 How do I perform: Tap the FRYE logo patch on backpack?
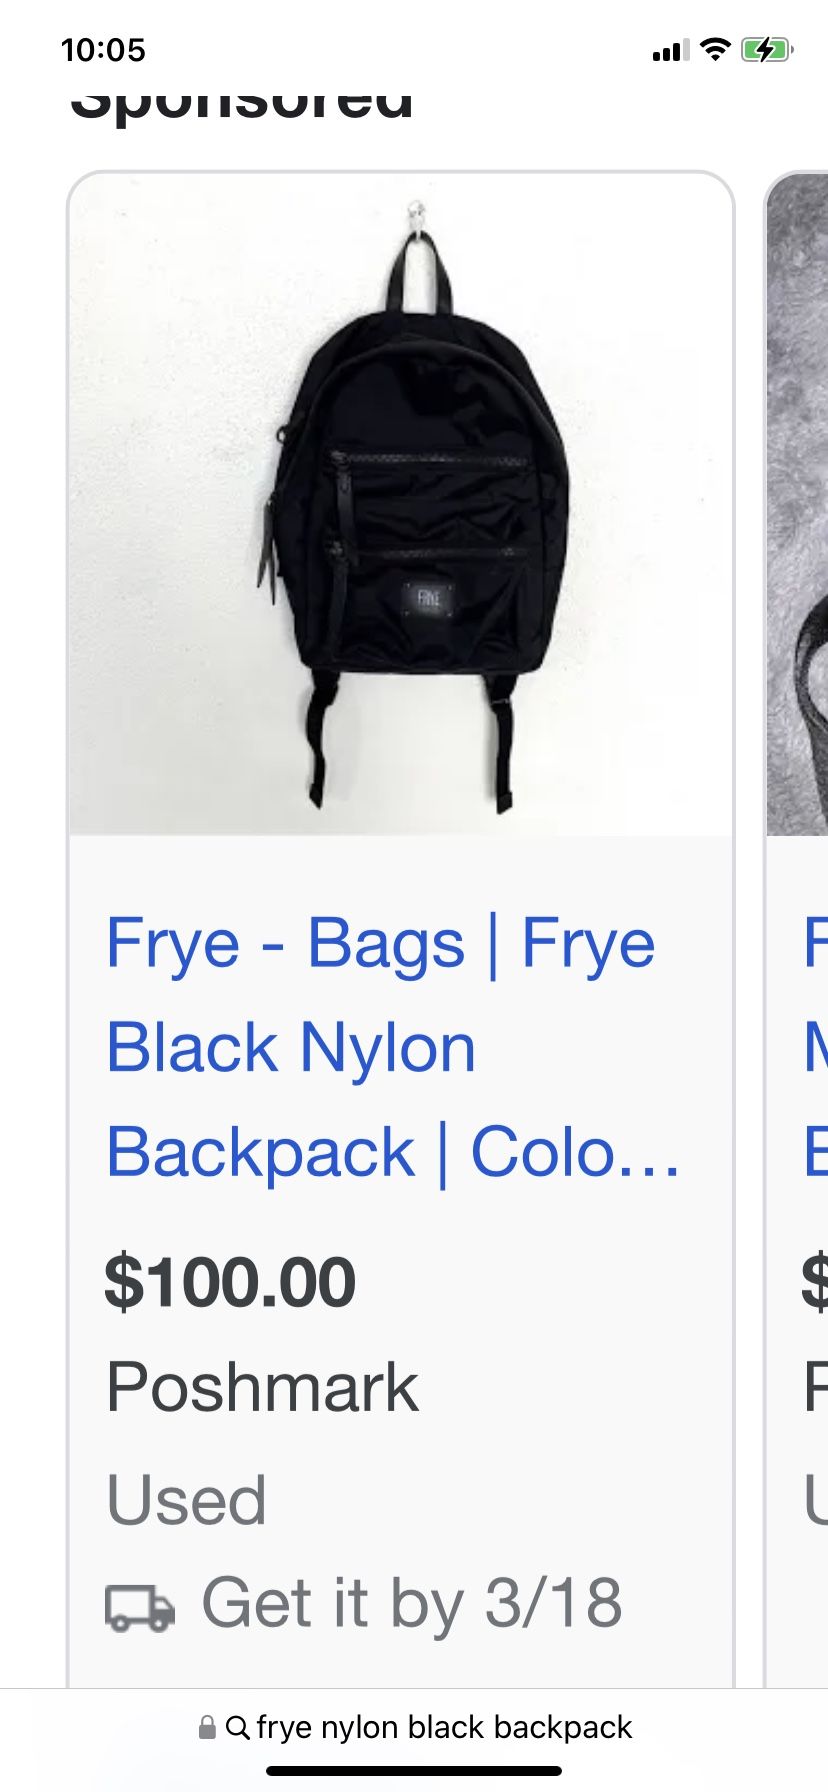429,598
